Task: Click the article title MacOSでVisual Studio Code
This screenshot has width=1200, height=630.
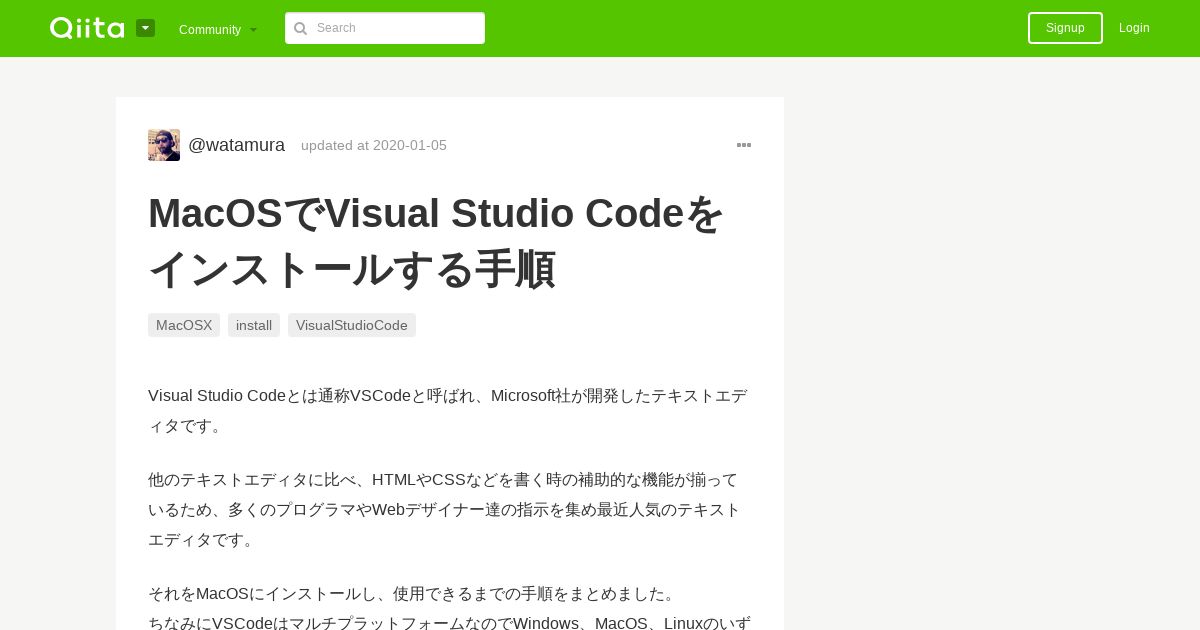Action: (436, 241)
